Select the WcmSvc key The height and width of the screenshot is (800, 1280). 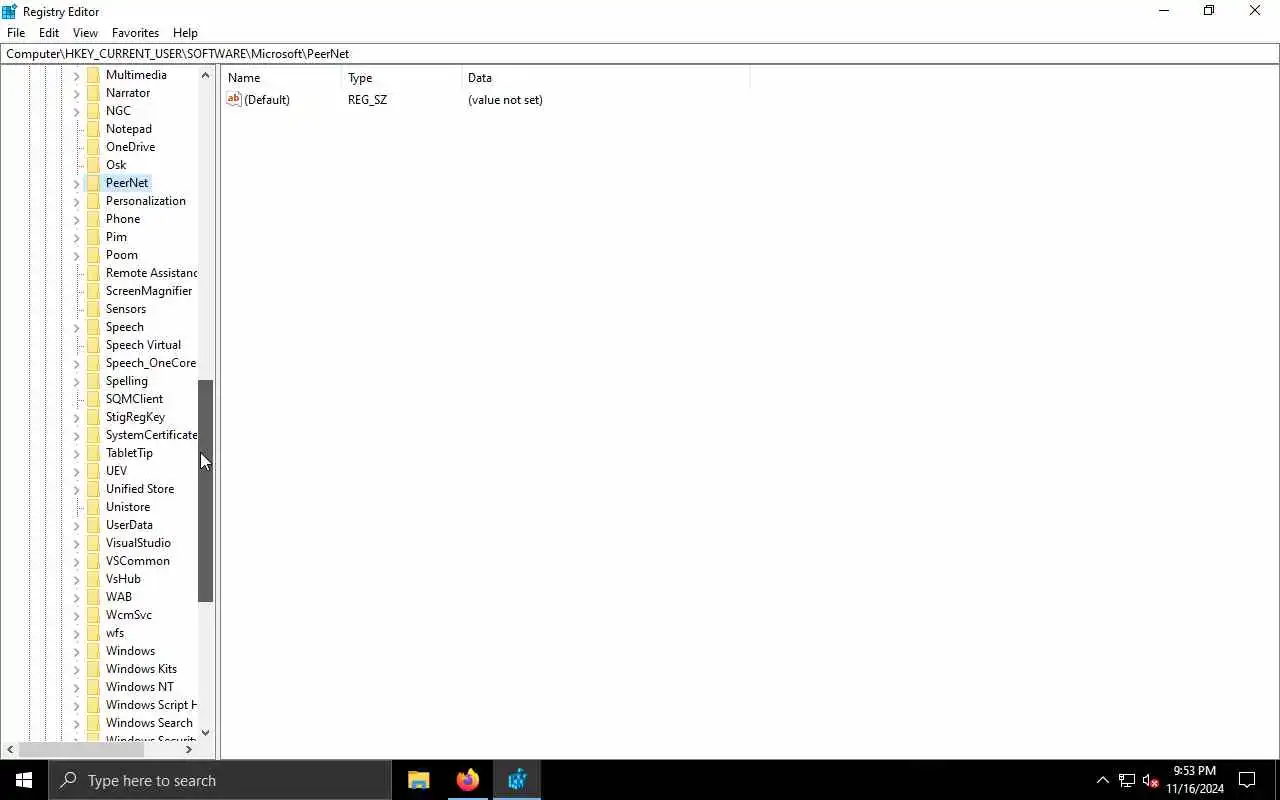129,615
